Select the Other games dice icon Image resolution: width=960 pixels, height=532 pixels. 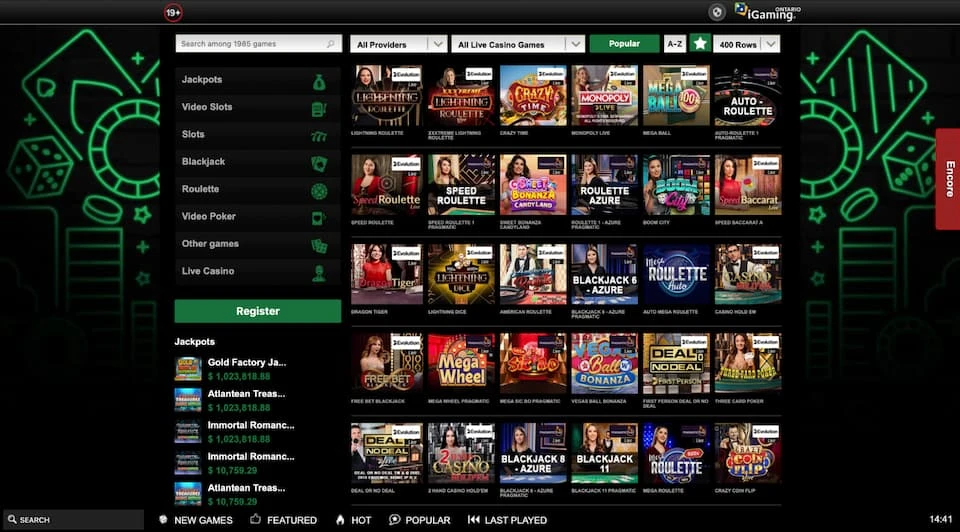pos(319,245)
